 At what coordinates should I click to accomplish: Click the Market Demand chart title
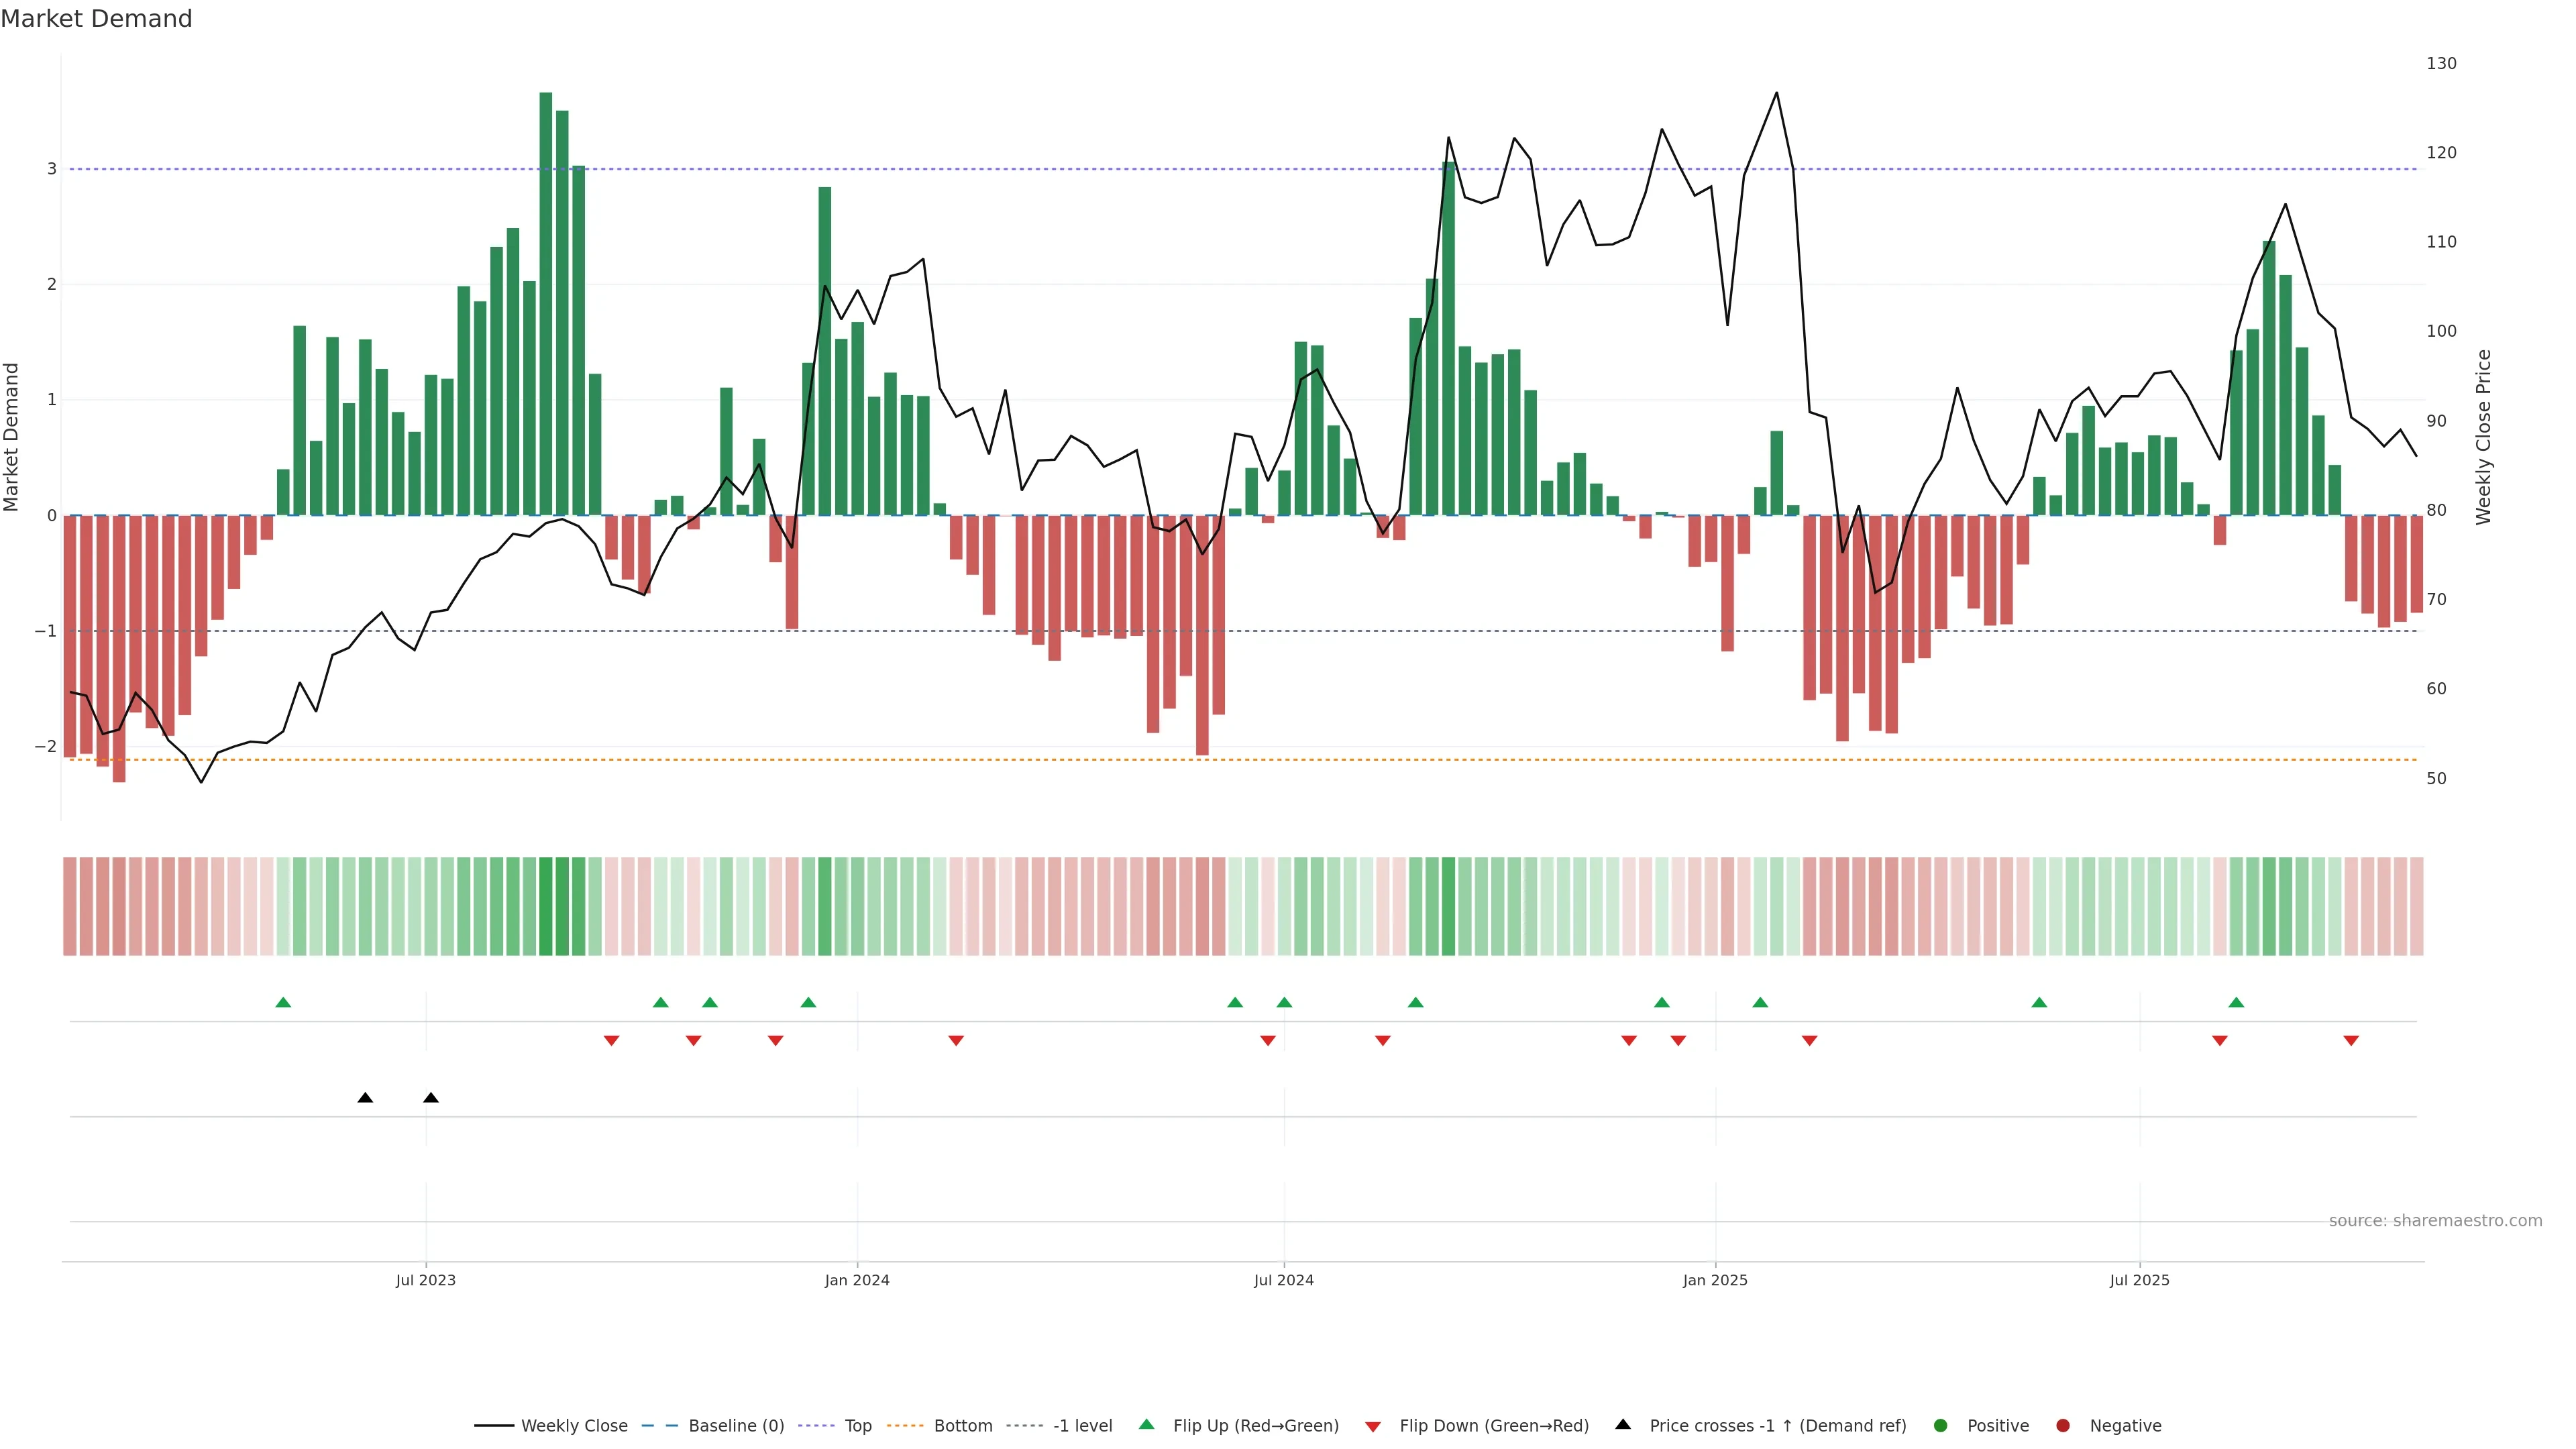[x=96, y=18]
